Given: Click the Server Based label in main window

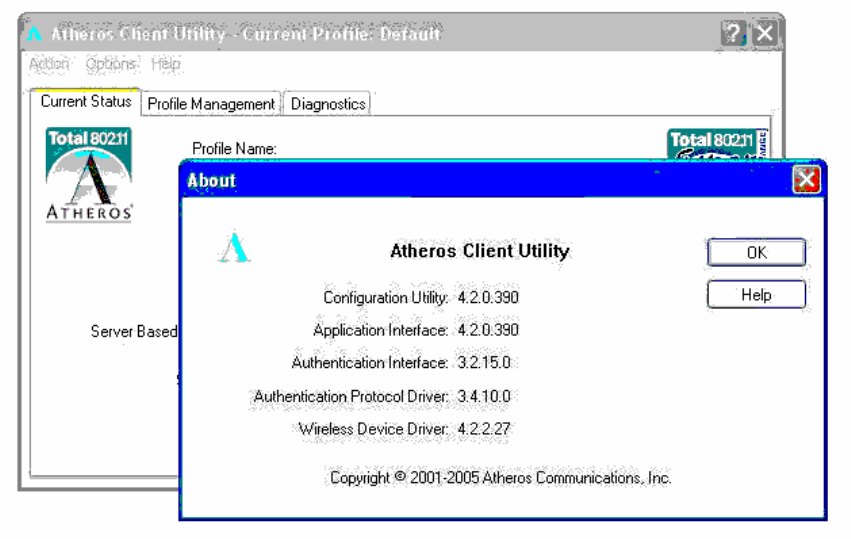Looking at the screenshot, I should [x=134, y=331].
